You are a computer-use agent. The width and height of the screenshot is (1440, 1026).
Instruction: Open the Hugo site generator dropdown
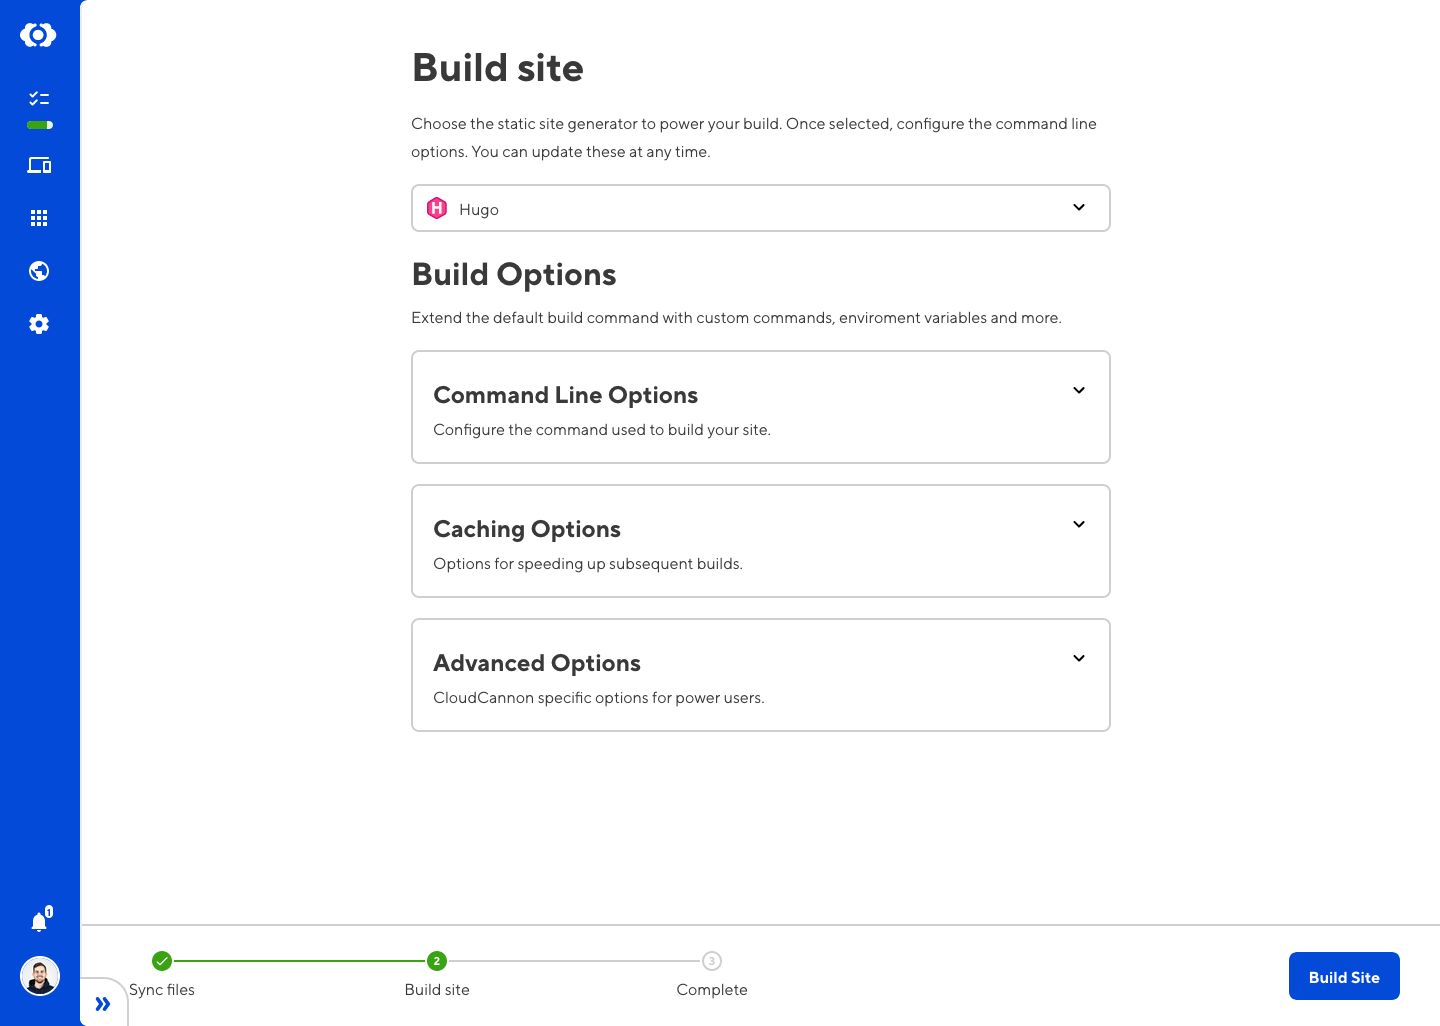click(x=760, y=208)
